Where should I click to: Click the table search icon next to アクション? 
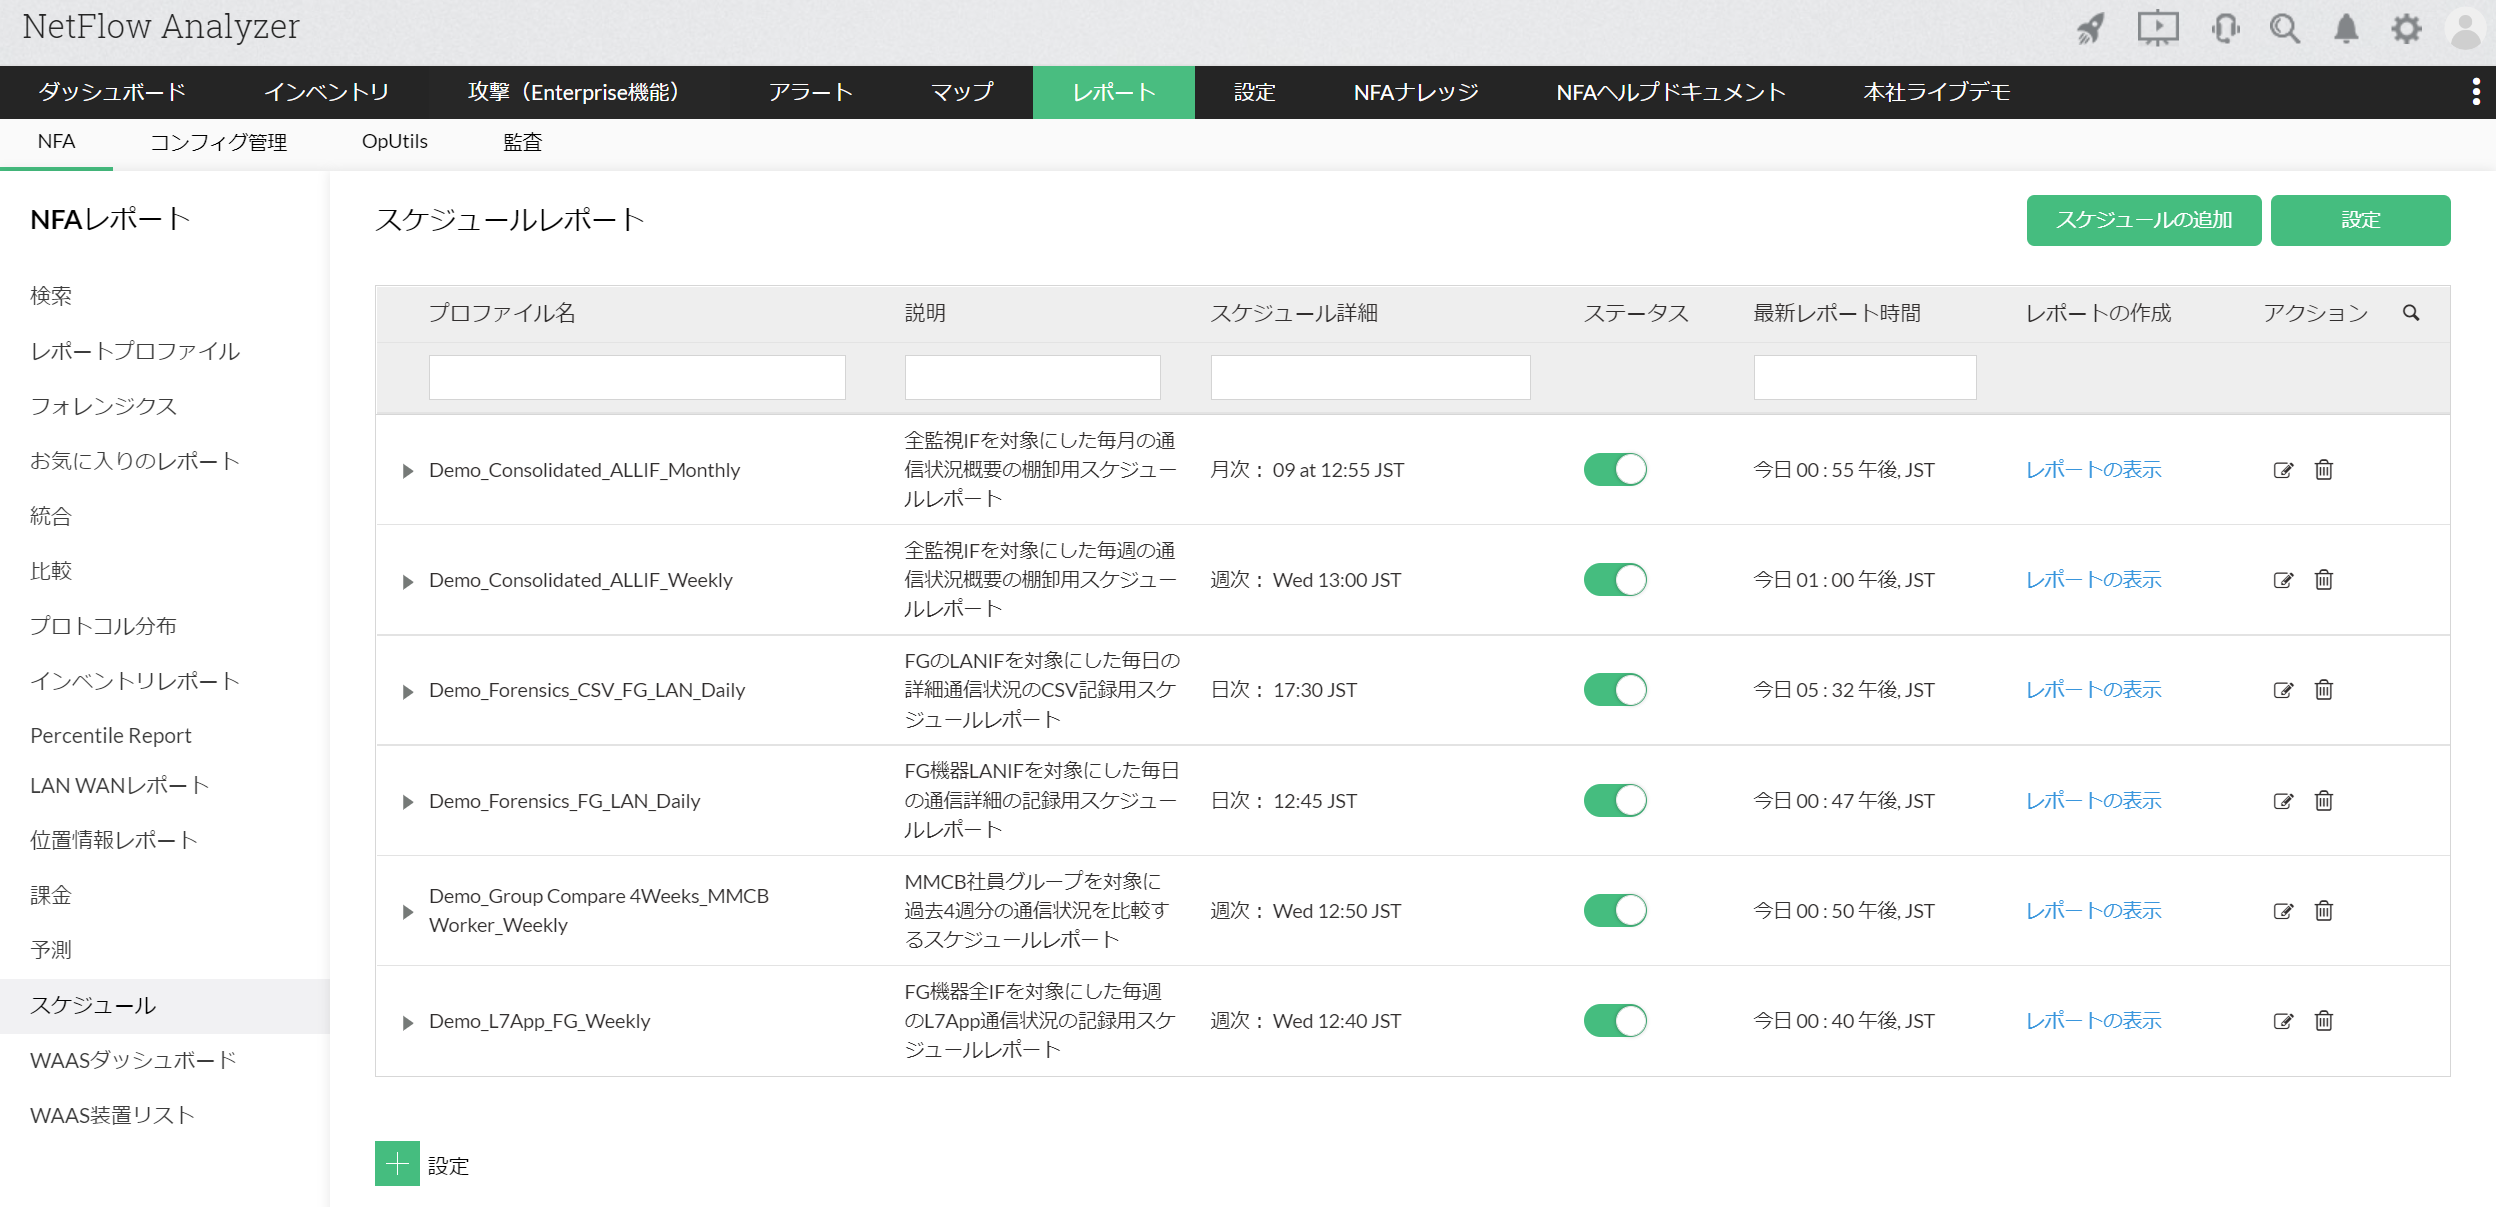point(2411,313)
